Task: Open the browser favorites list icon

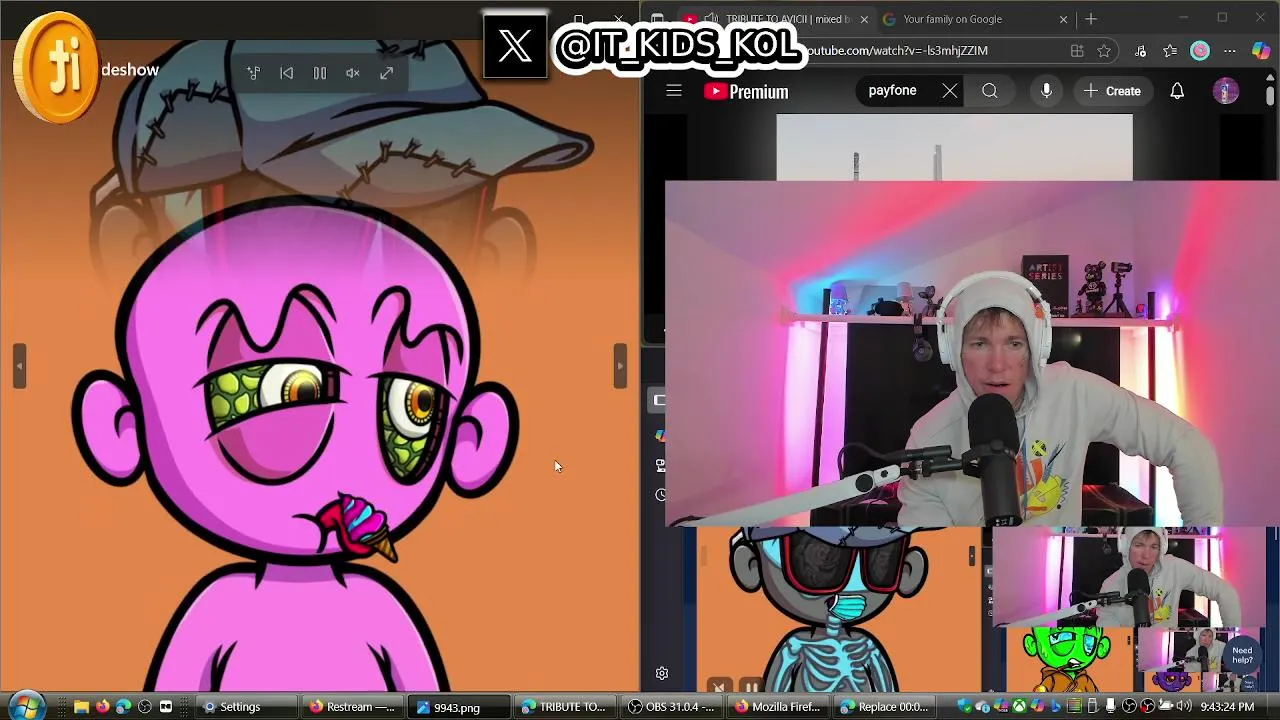Action: [1170, 51]
